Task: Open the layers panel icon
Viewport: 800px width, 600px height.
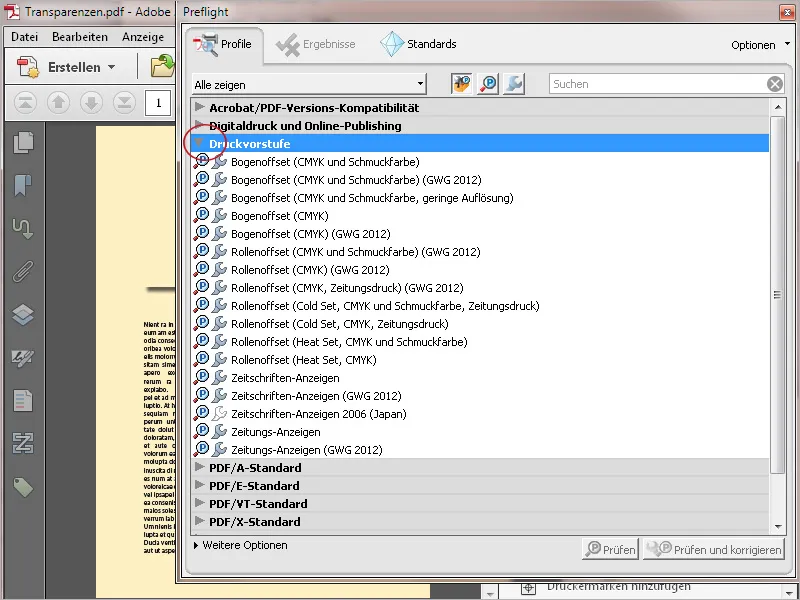Action: [x=23, y=314]
